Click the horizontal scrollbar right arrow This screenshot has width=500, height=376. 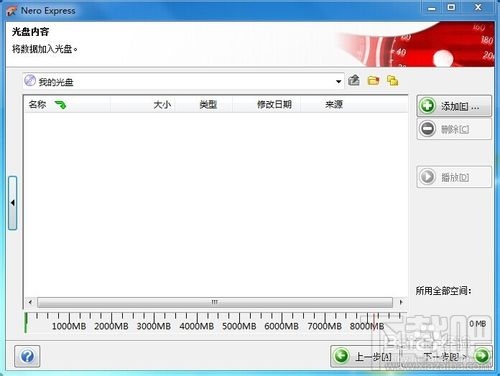point(401,302)
